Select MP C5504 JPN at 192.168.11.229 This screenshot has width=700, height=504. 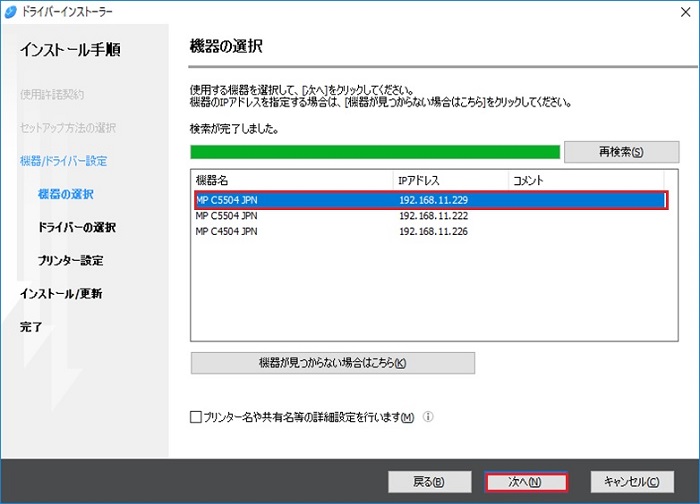431,200
